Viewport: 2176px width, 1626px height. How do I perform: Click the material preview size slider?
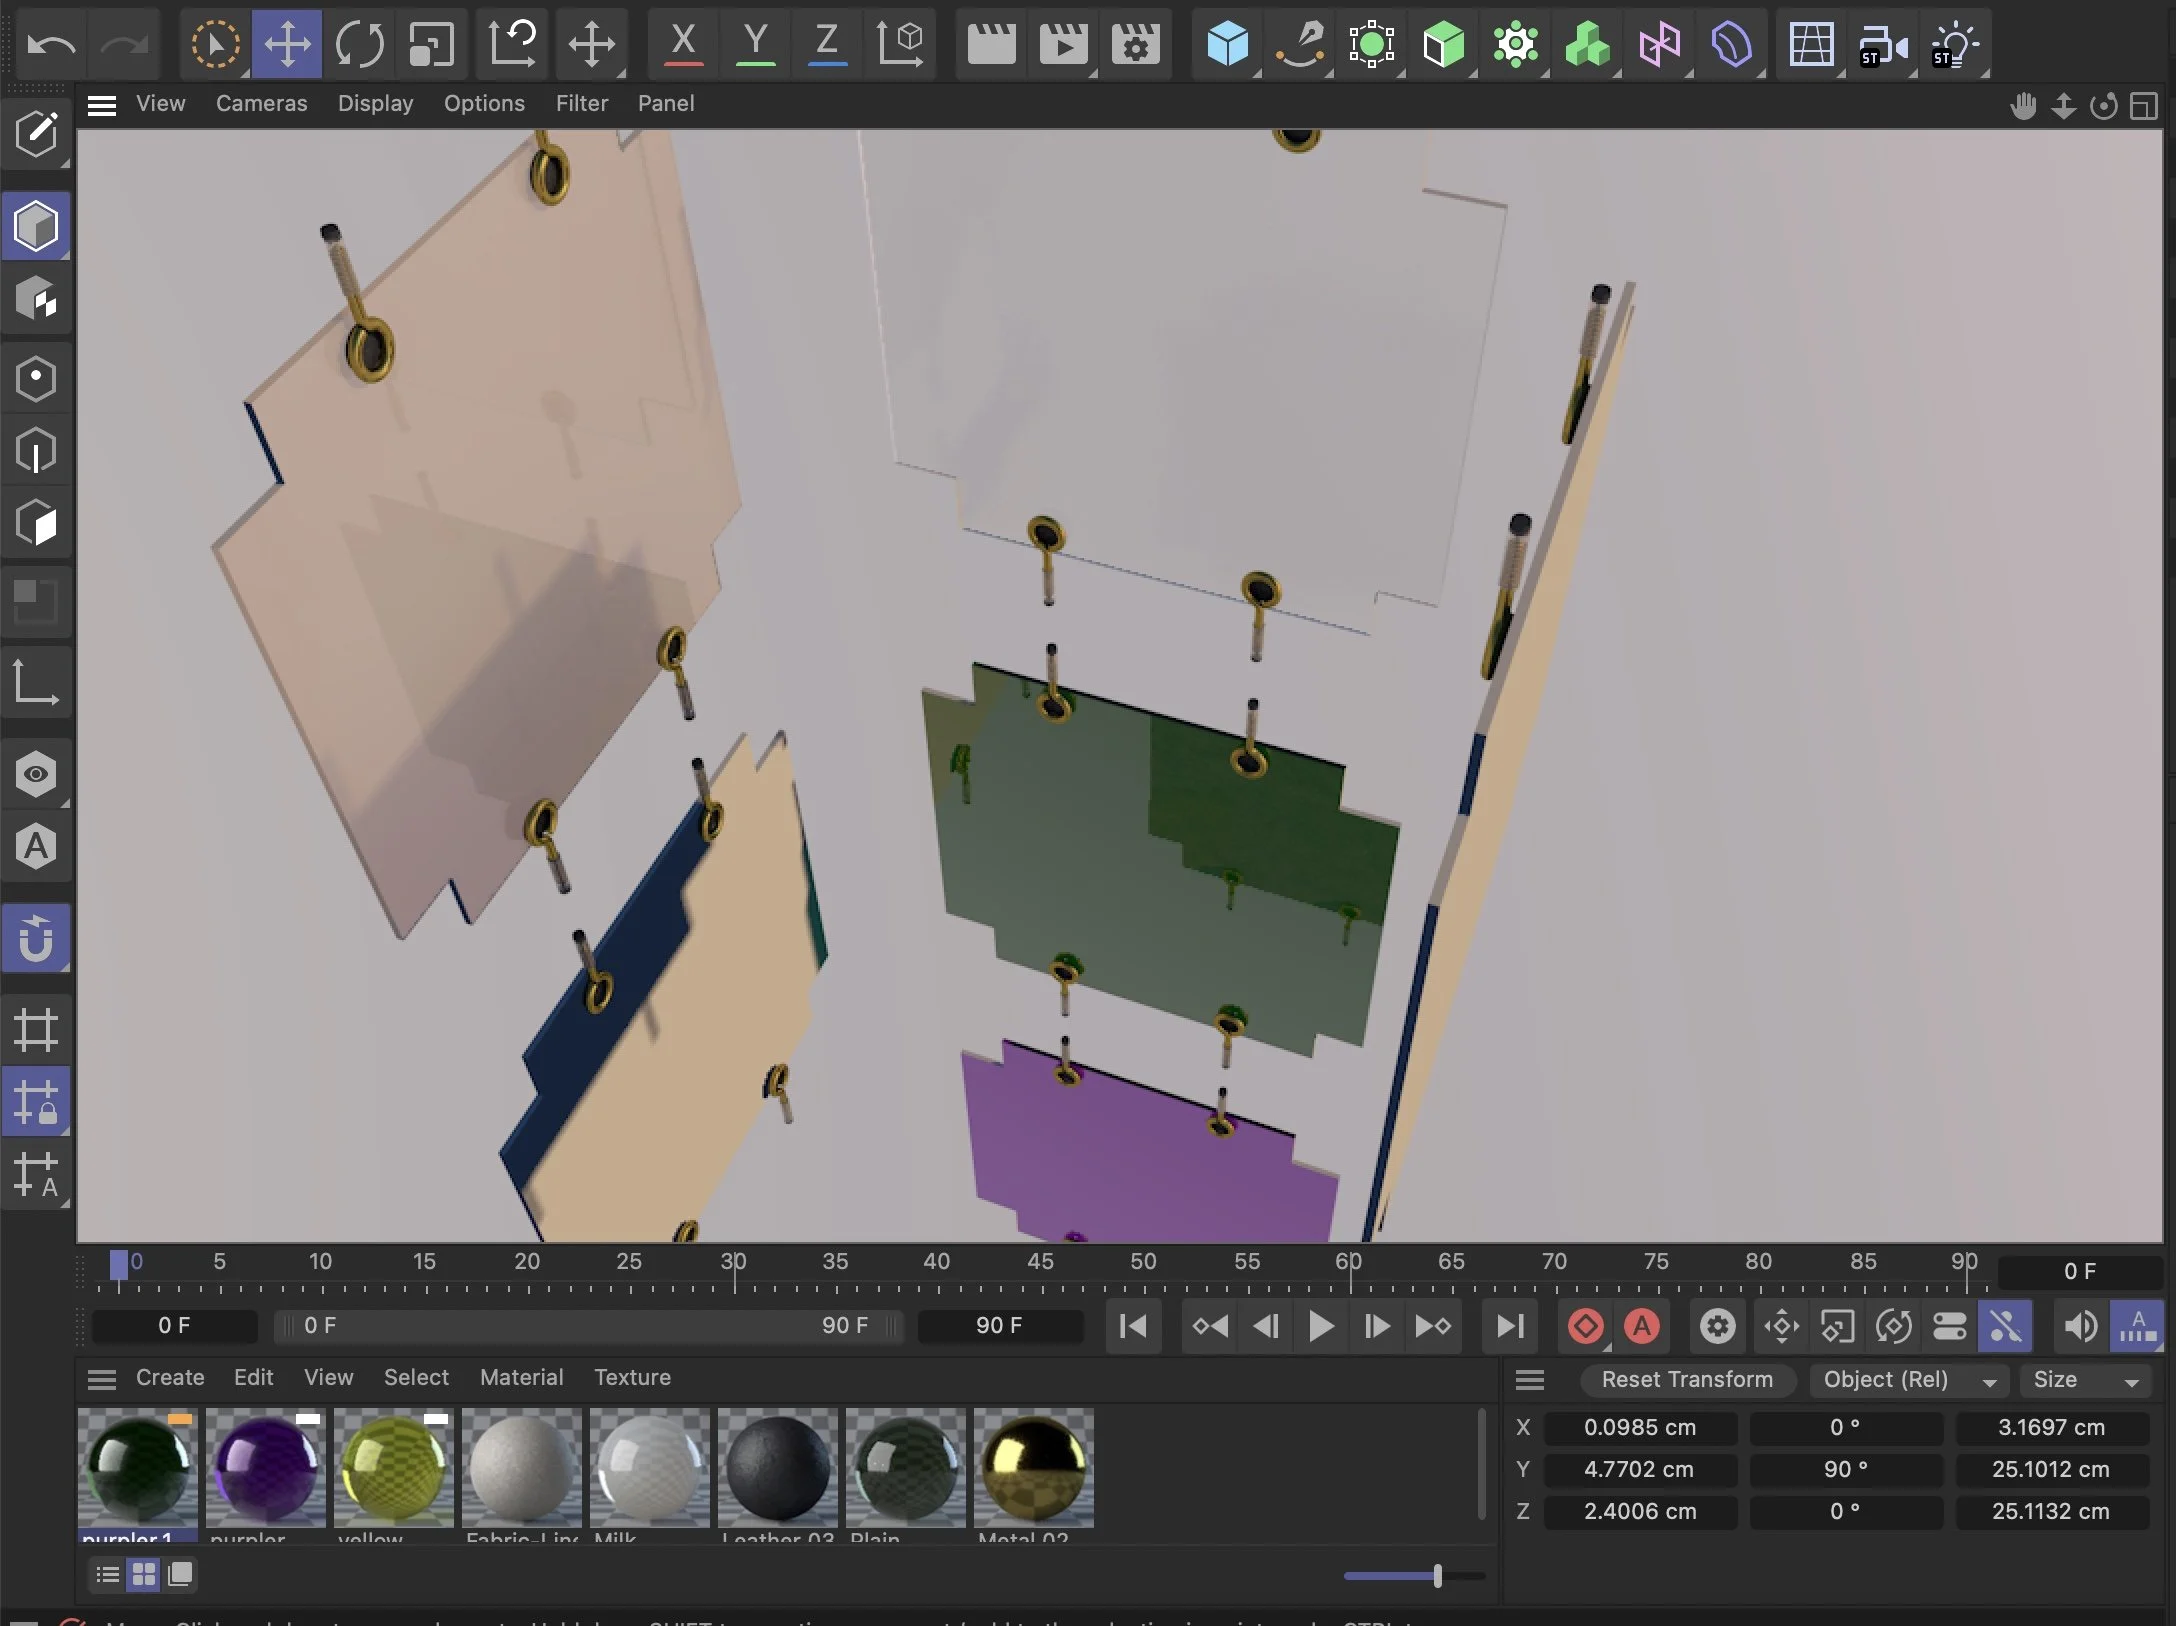tap(1414, 1576)
